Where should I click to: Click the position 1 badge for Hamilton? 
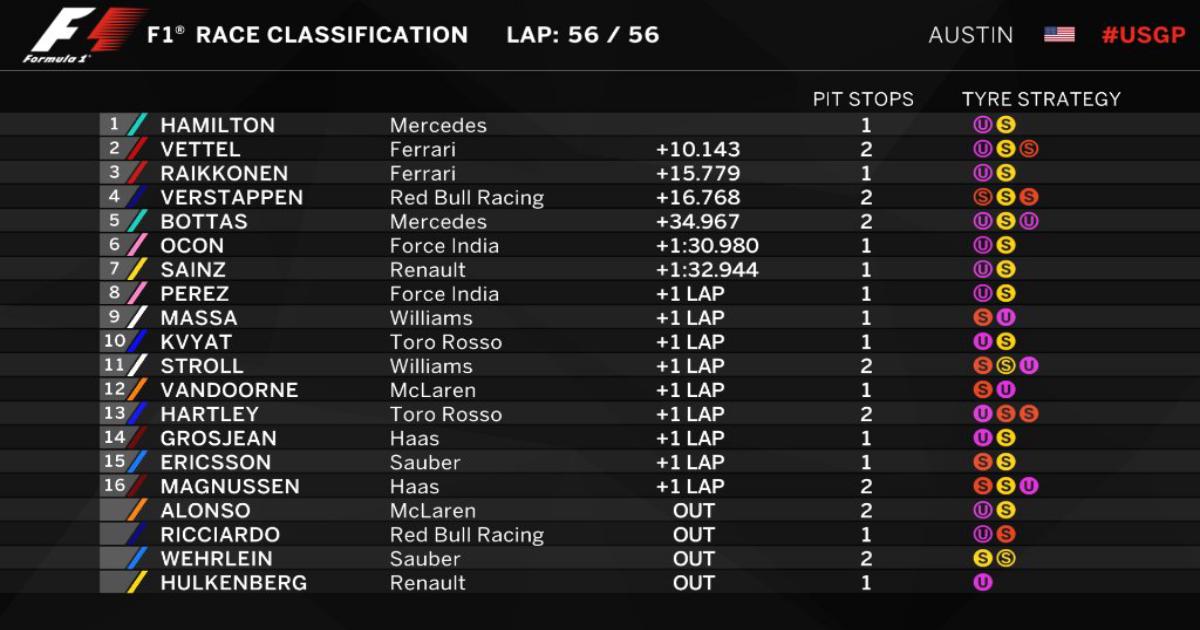[113, 125]
